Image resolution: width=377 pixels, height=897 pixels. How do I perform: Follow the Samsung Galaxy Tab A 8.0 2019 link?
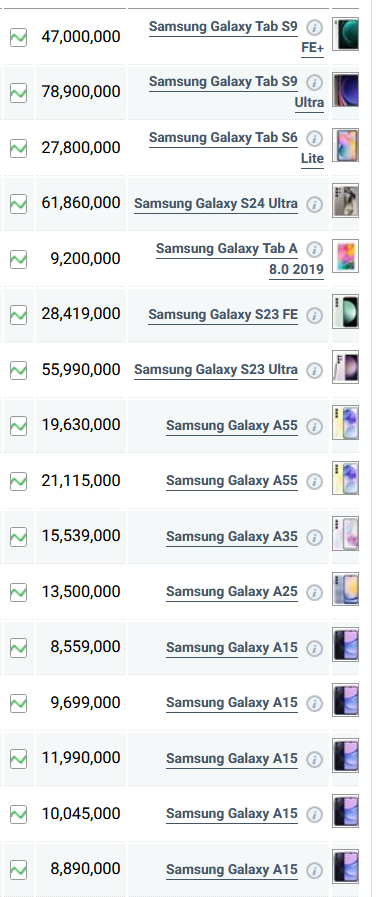point(239,259)
